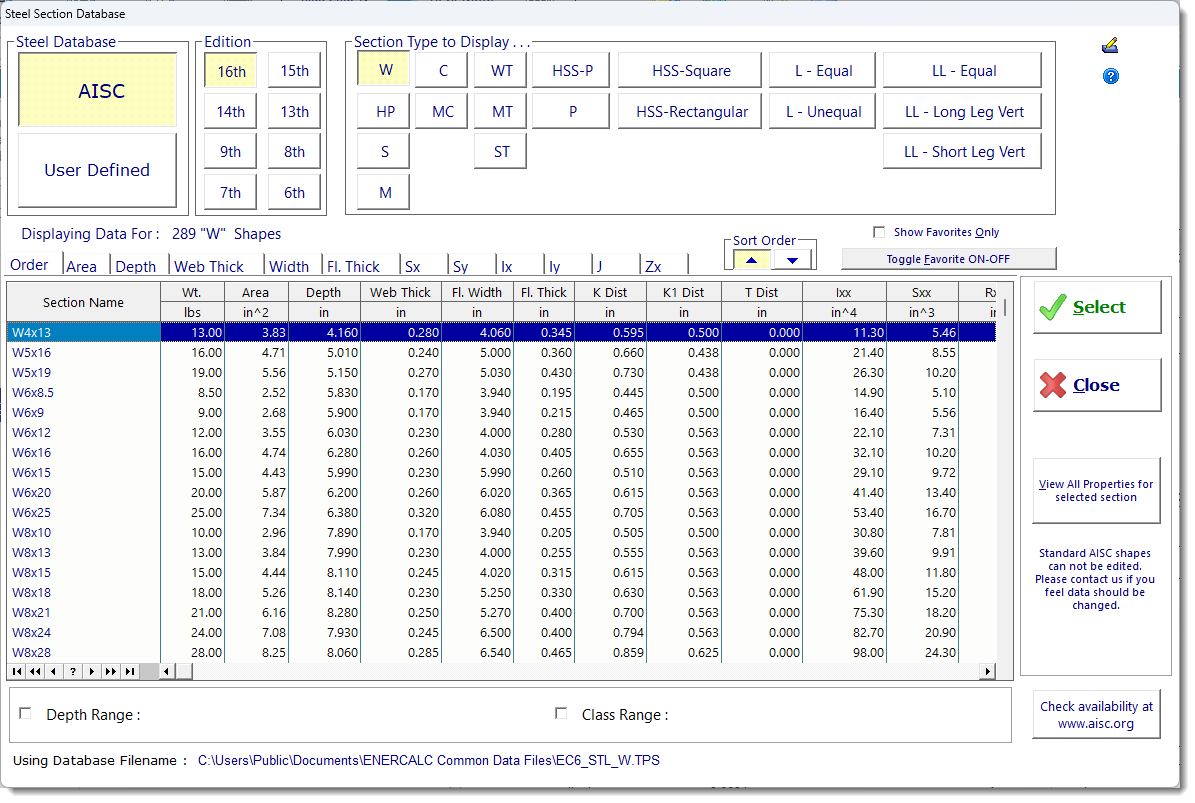Select User Defined database
This screenshot has height=803, width=1195.
(x=98, y=170)
